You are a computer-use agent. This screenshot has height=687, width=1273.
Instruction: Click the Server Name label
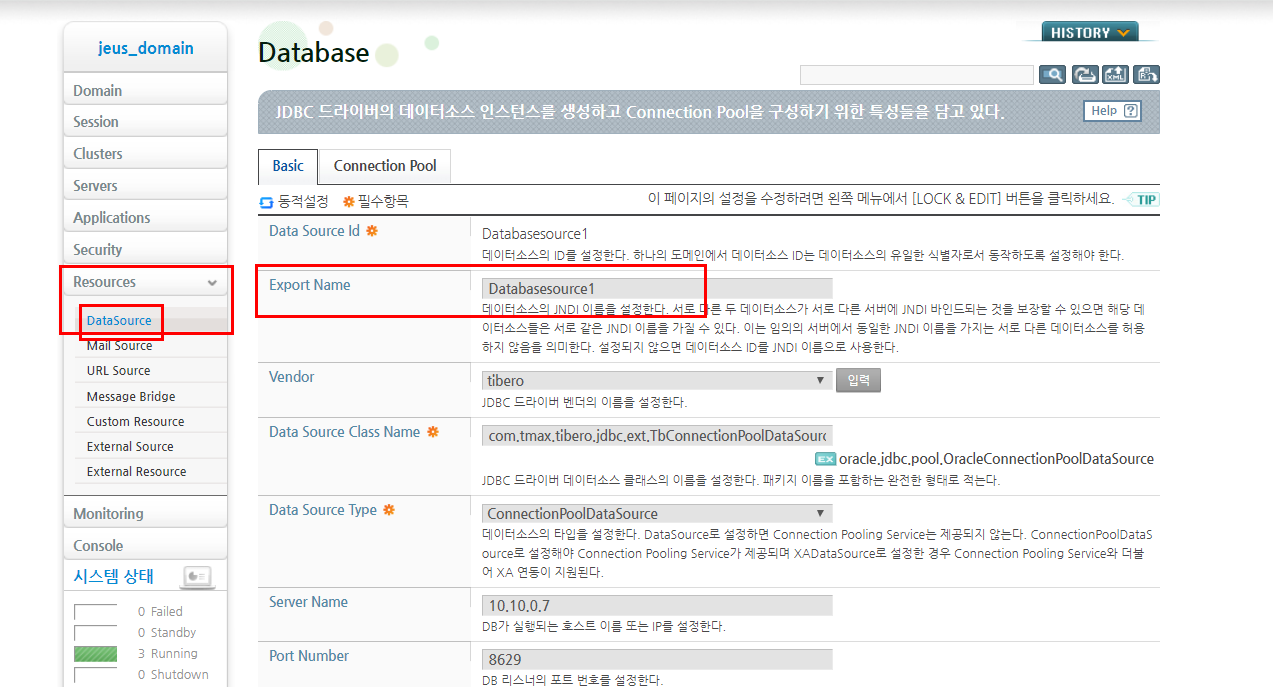[309, 602]
